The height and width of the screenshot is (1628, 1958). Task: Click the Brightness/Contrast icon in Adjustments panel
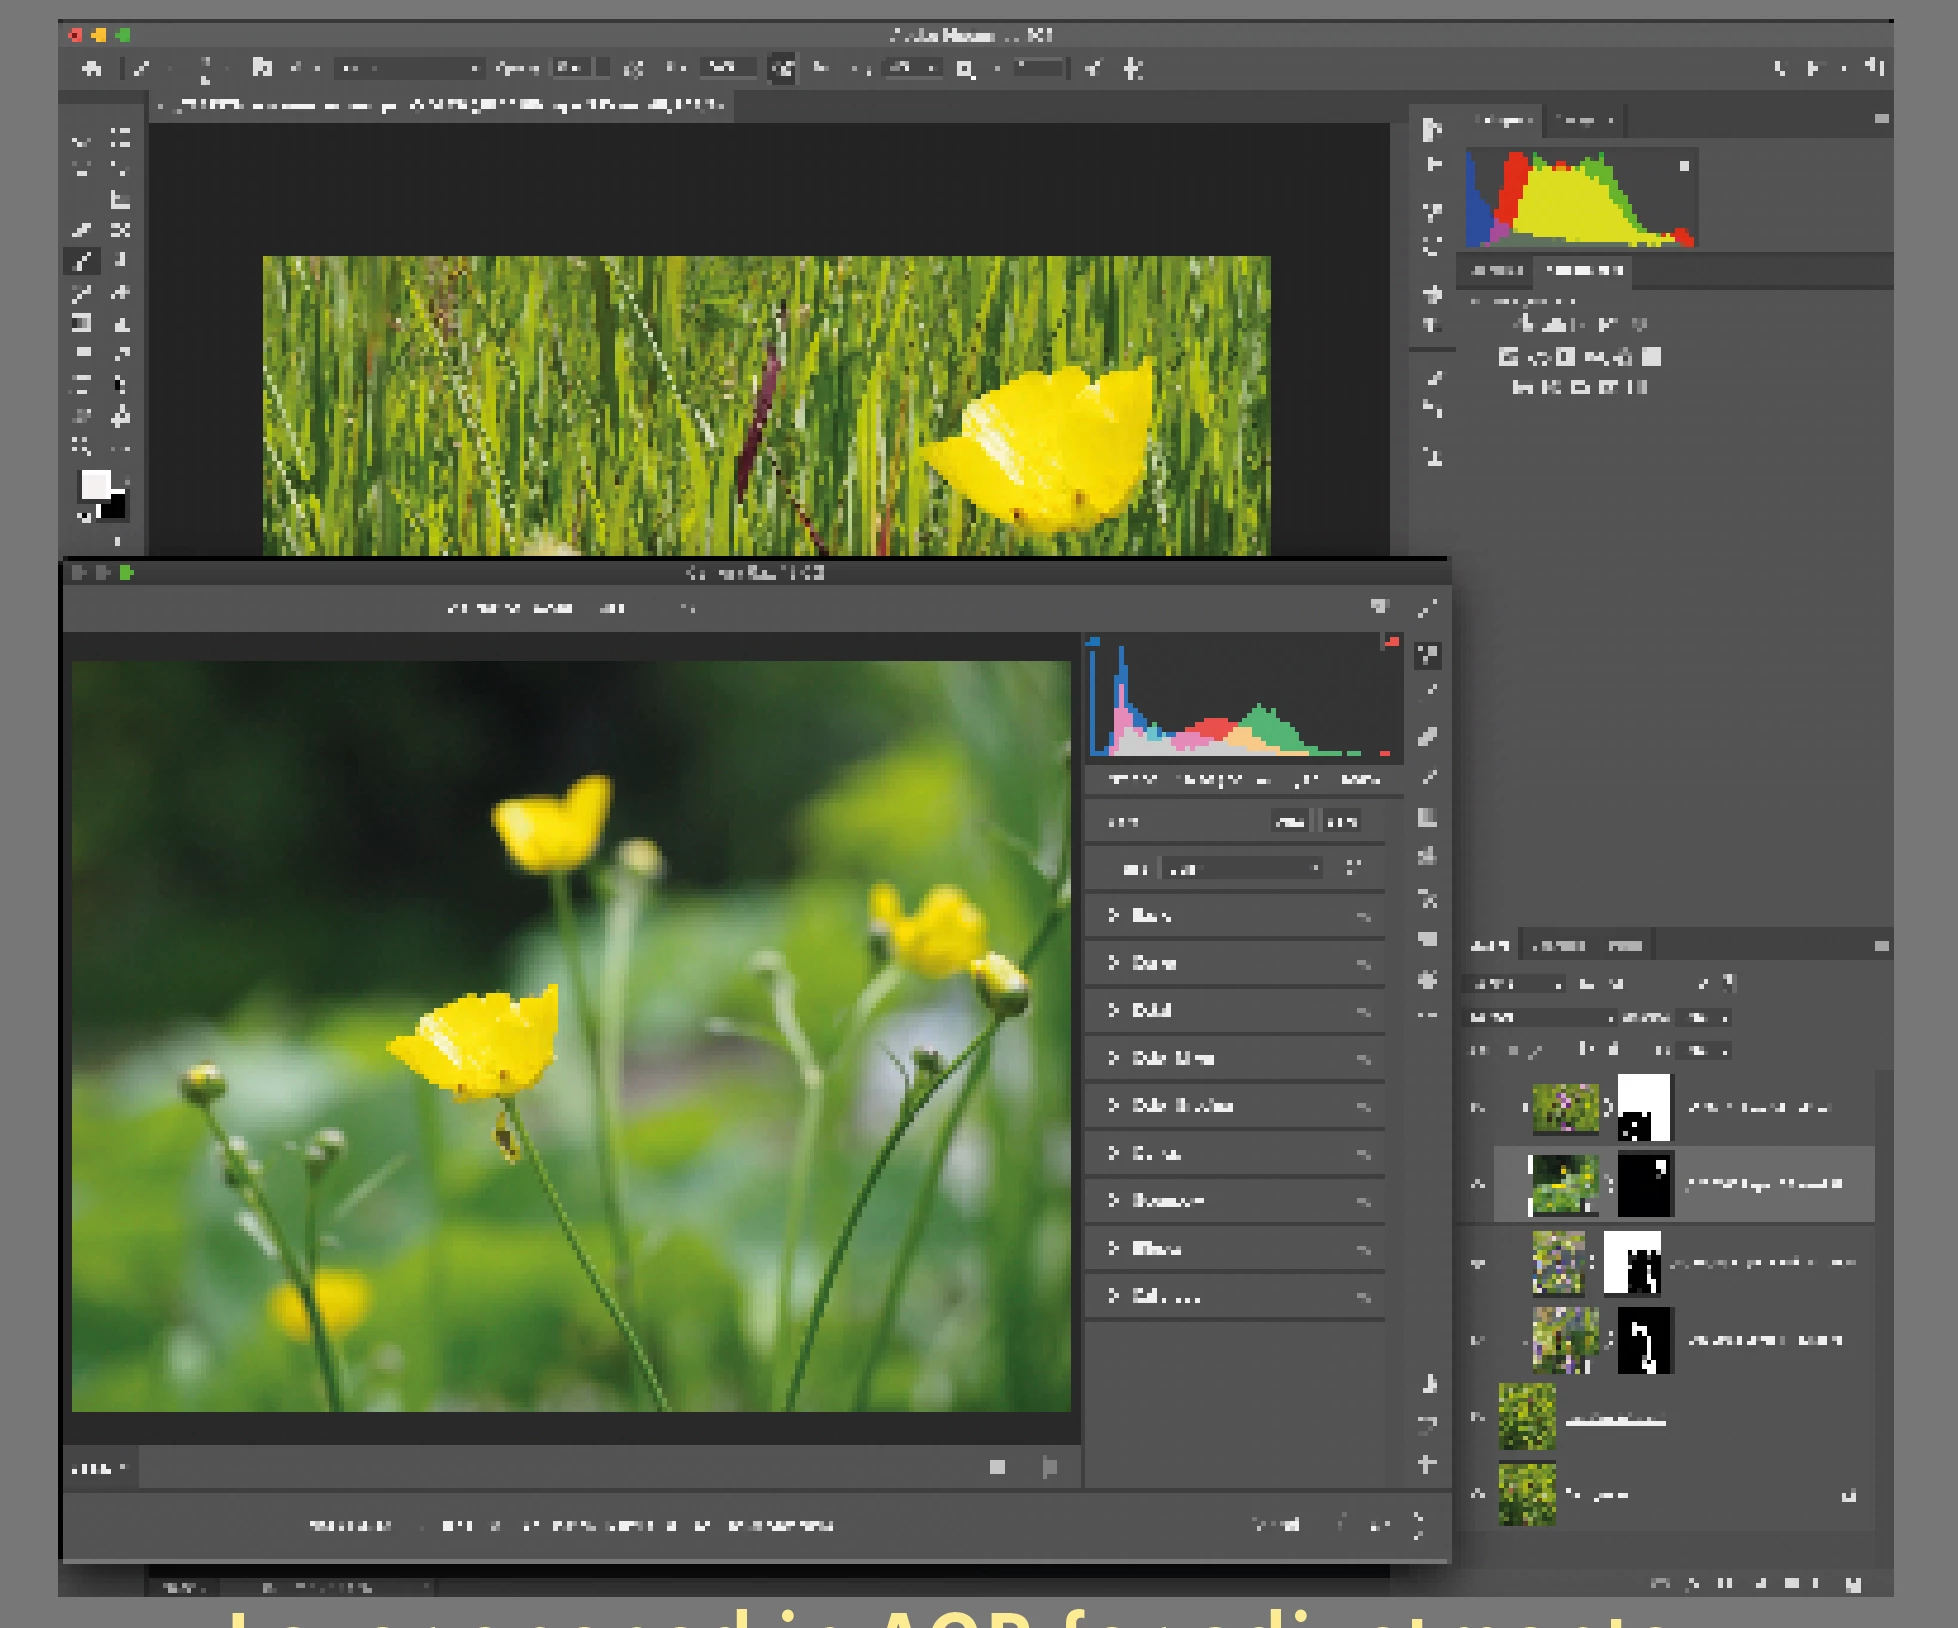coord(1524,324)
